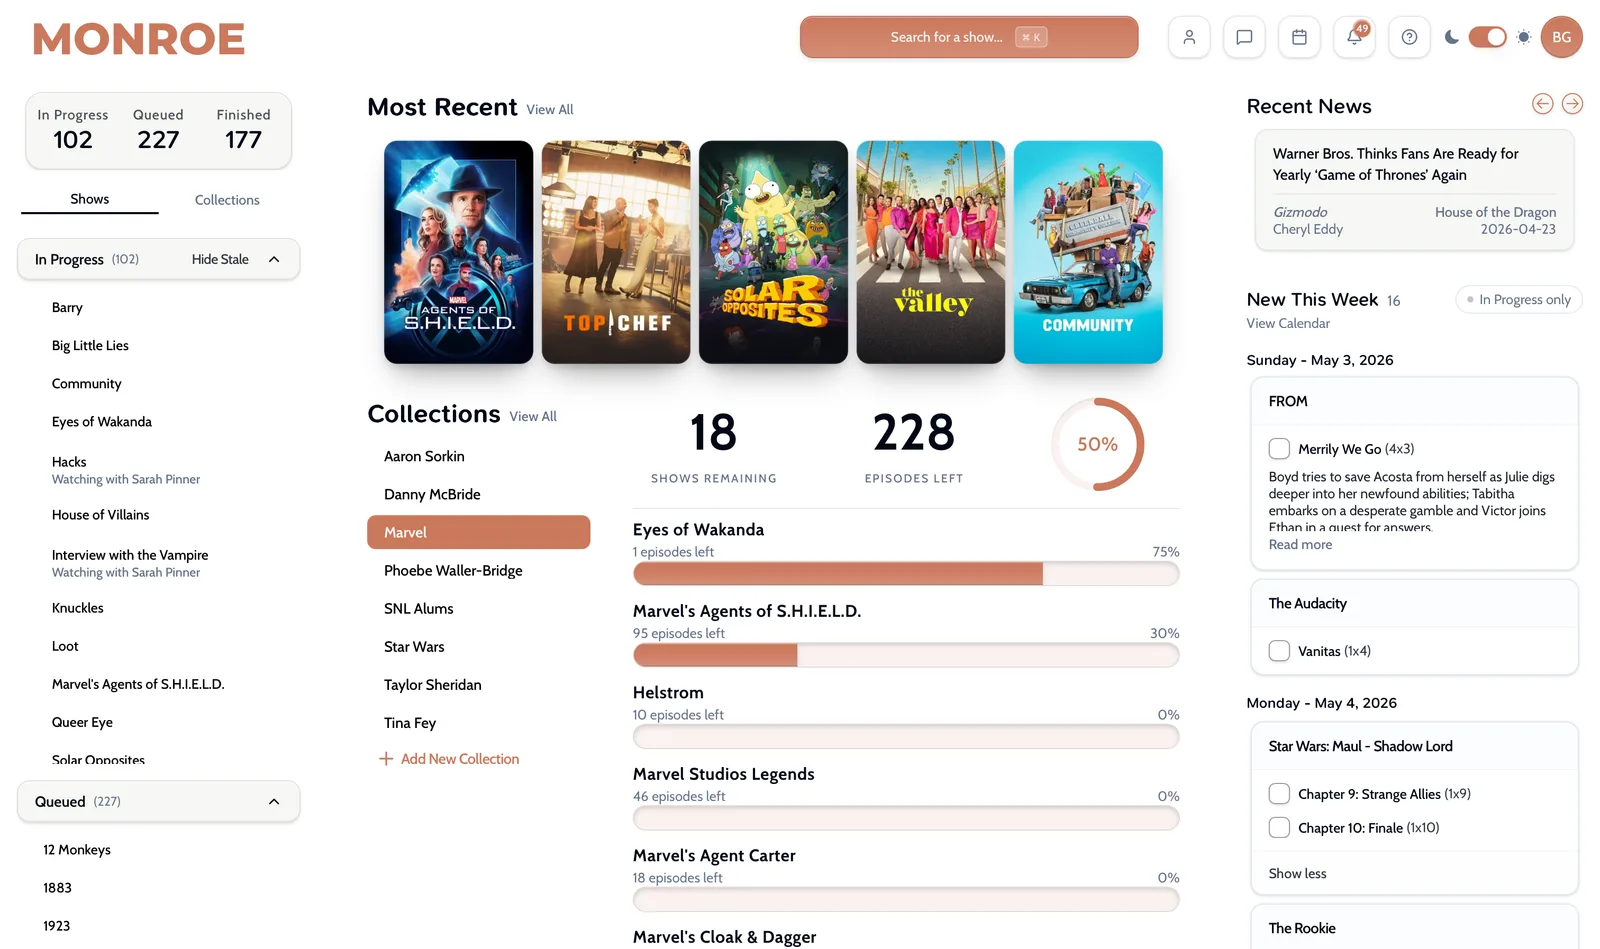Check Vanitas (1x4) episode
Screen dimensions: 1600x949
click(x=1279, y=651)
